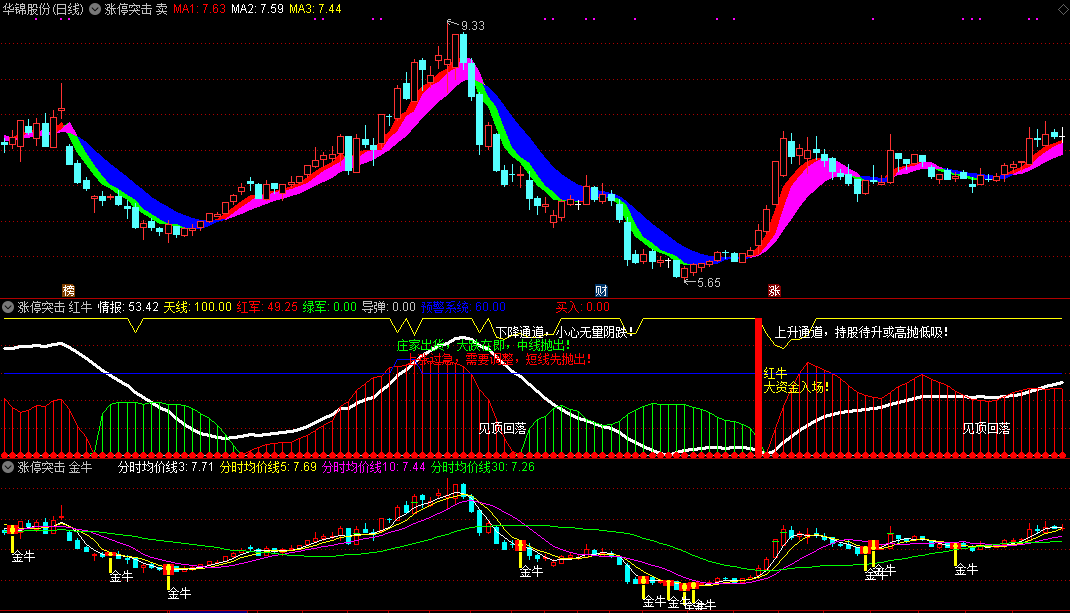Select the 分时均价线3: 7.71 legend value
This screenshot has width=1070, height=613.
[x=166, y=467]
